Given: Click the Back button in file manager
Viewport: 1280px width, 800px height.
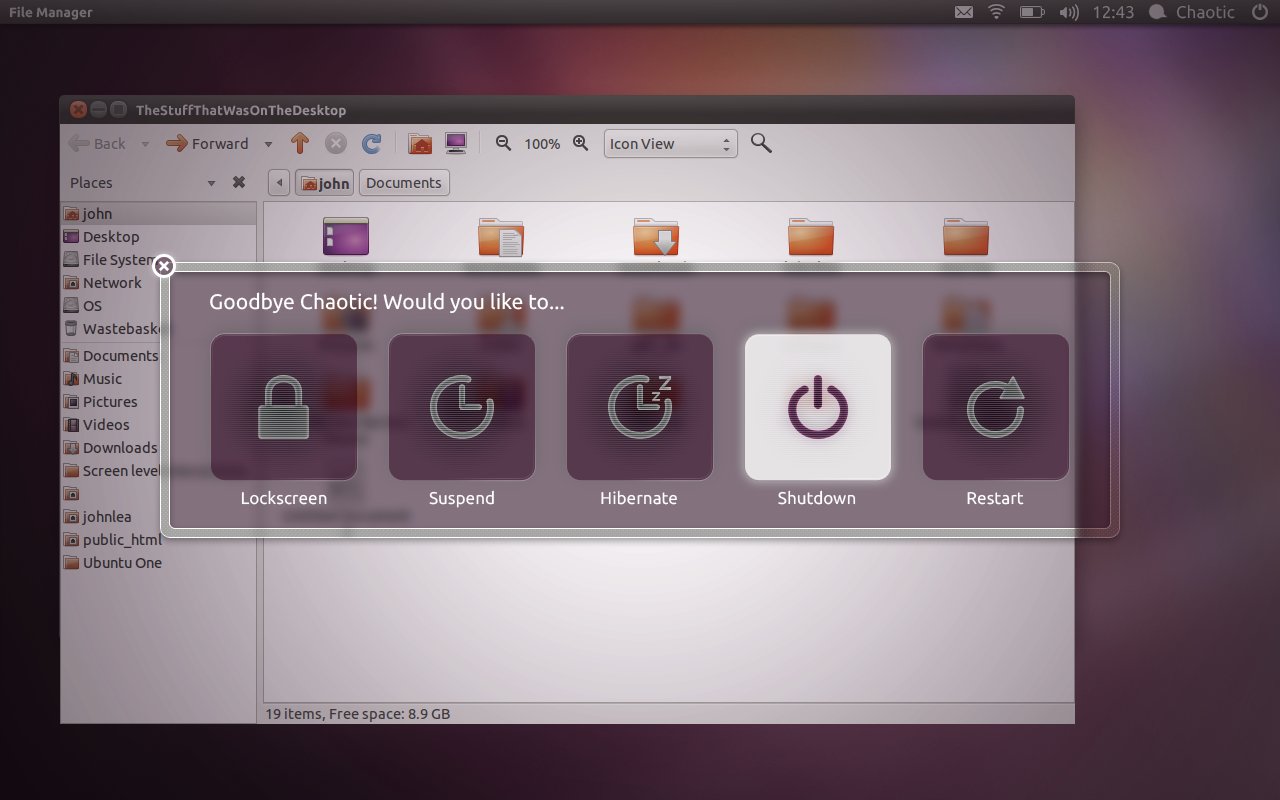Looking at the screenshot, I should tap(97, 144).
